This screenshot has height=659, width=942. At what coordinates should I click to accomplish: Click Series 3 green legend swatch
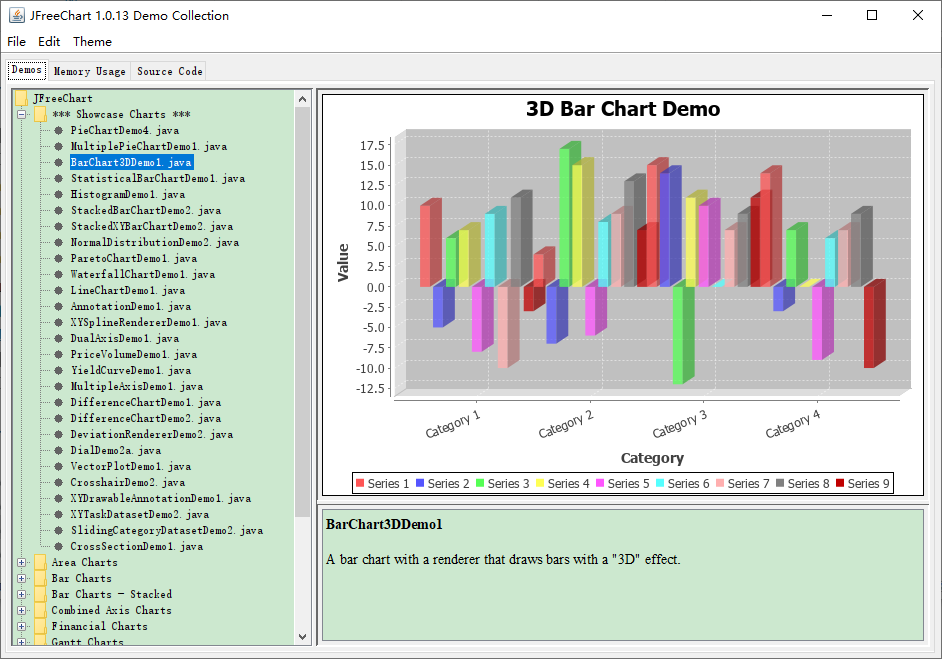(480, 483)
